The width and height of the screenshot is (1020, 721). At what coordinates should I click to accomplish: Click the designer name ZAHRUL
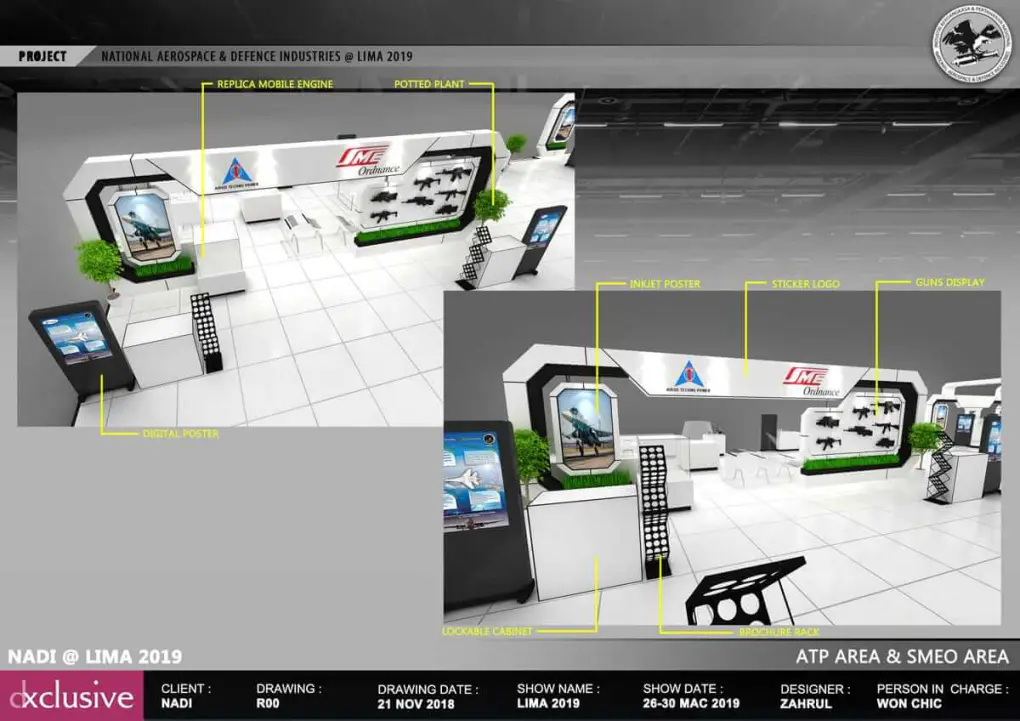click(806, 703)
